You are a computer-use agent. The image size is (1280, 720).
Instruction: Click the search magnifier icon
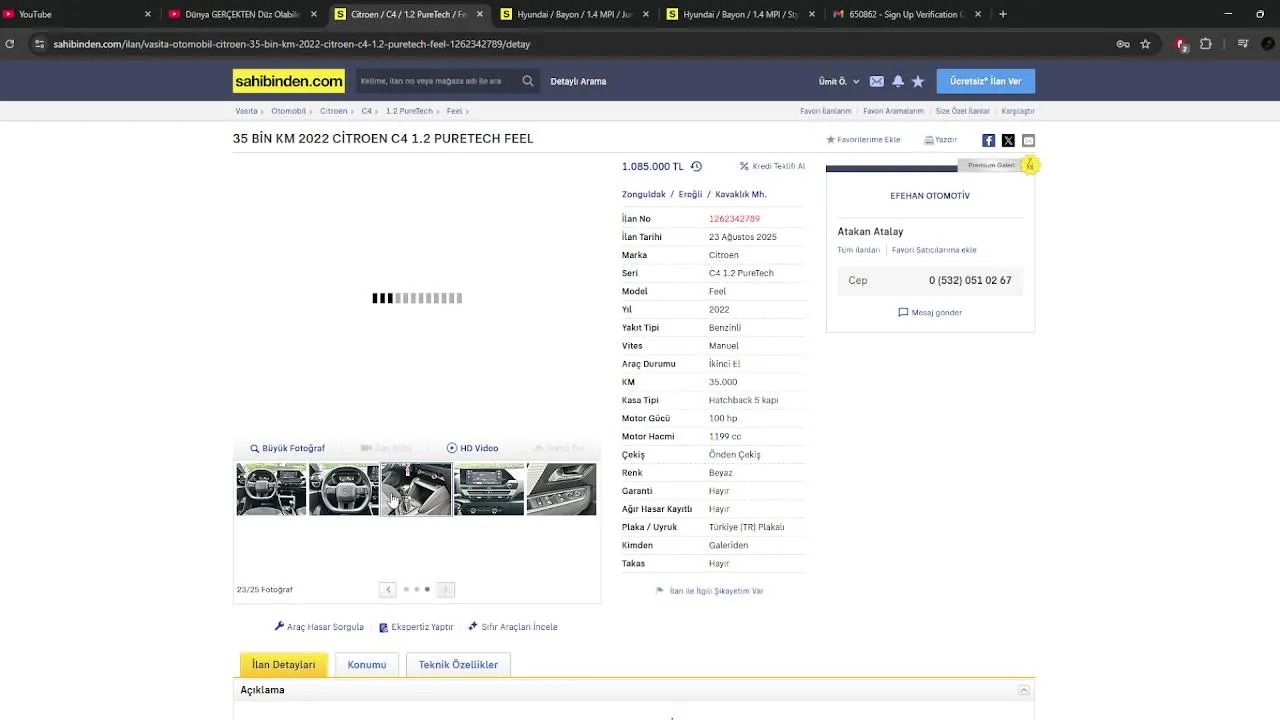point(528,81)
